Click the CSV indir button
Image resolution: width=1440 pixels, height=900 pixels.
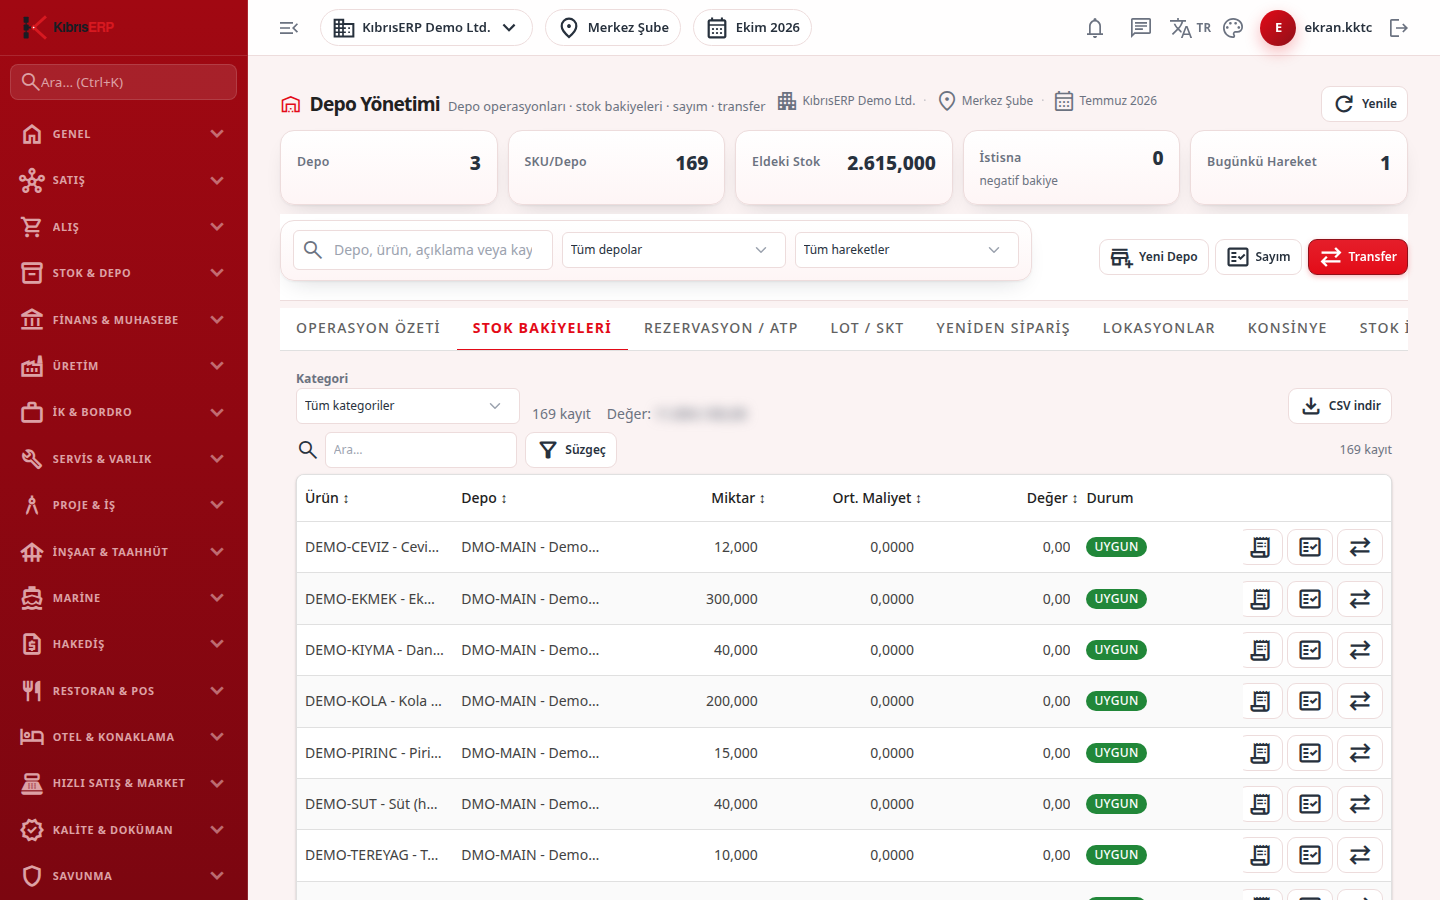pyautogui.click(x=1340, y=406)
